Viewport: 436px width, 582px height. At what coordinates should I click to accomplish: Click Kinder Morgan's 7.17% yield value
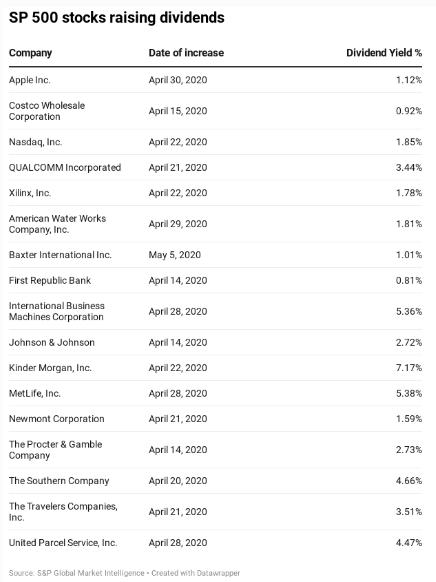[x=409, y=368]
